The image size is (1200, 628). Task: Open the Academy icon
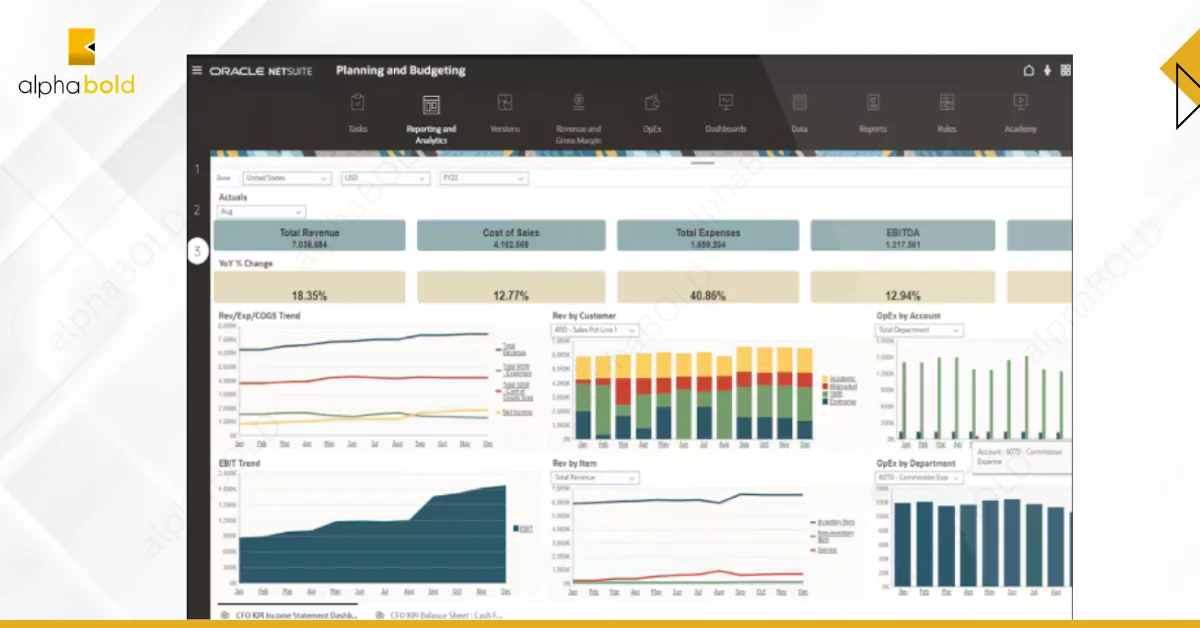(1020, 103)
